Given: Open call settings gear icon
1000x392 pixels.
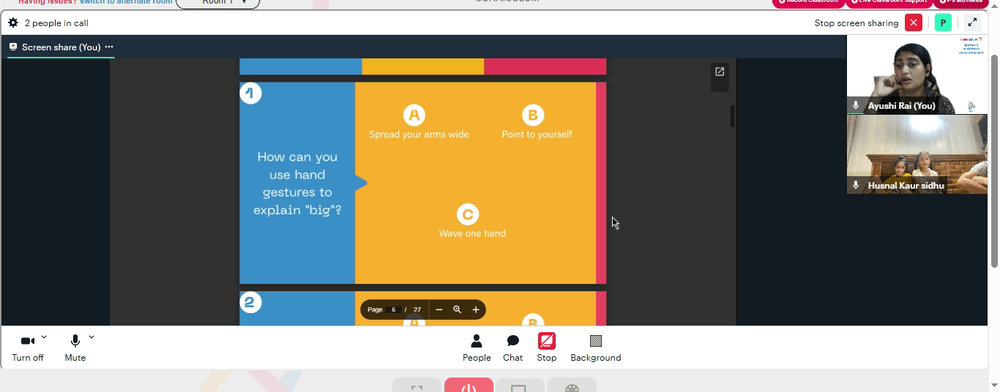Looking at the screenshot, I should (x=13, y=23).
